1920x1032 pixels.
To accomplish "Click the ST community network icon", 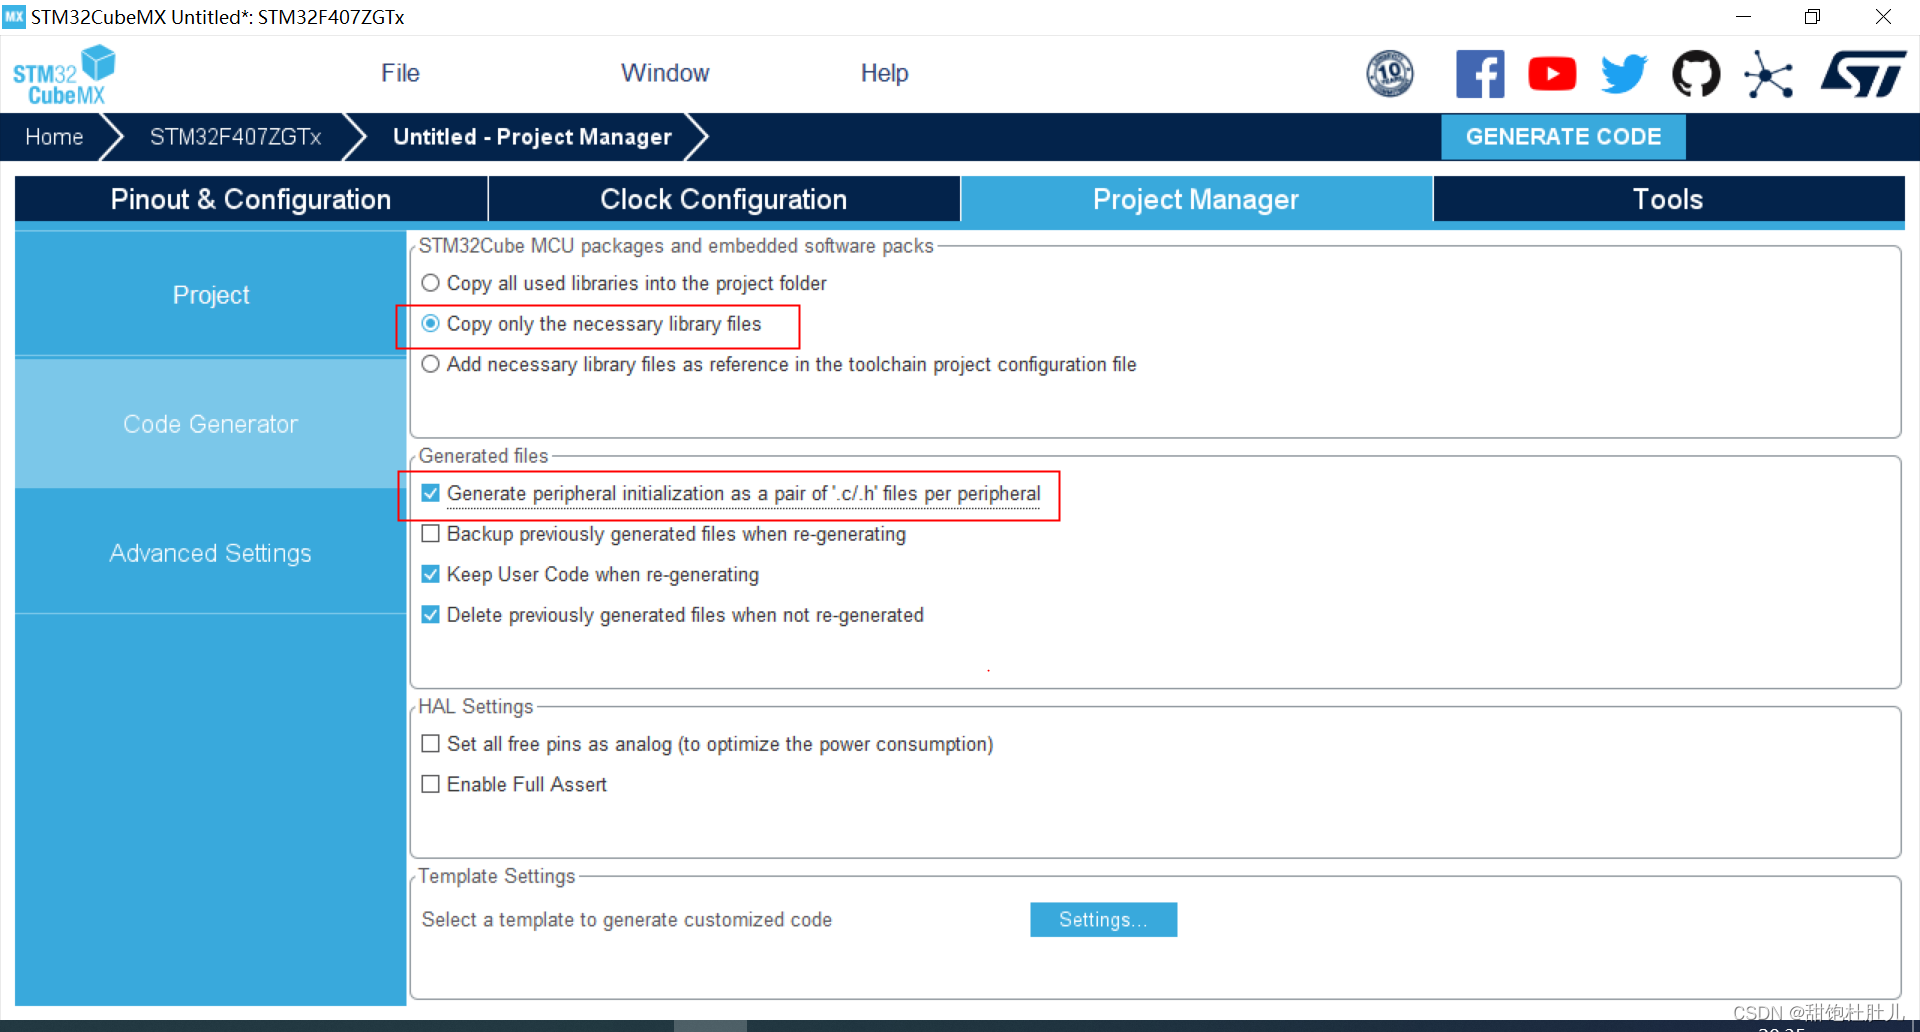I will 1768,74.
